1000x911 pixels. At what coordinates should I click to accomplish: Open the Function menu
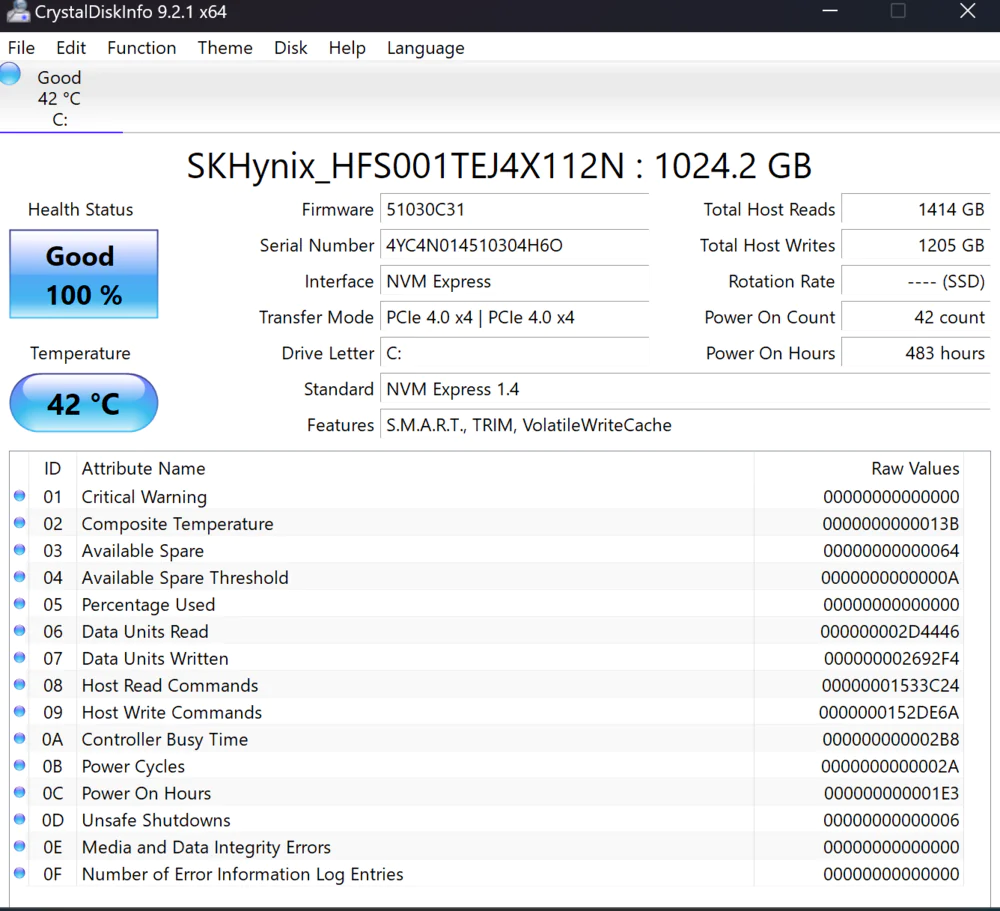tap(142, 48)
